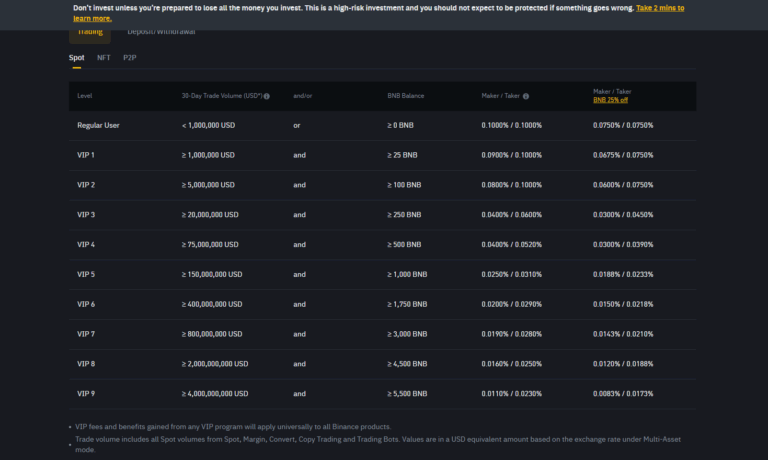This screenshot has height=460, width=768.
Task: Click the '≥ 1,750 BNB' balance cell
Action: pyautogui.click(x=407, y=305)
